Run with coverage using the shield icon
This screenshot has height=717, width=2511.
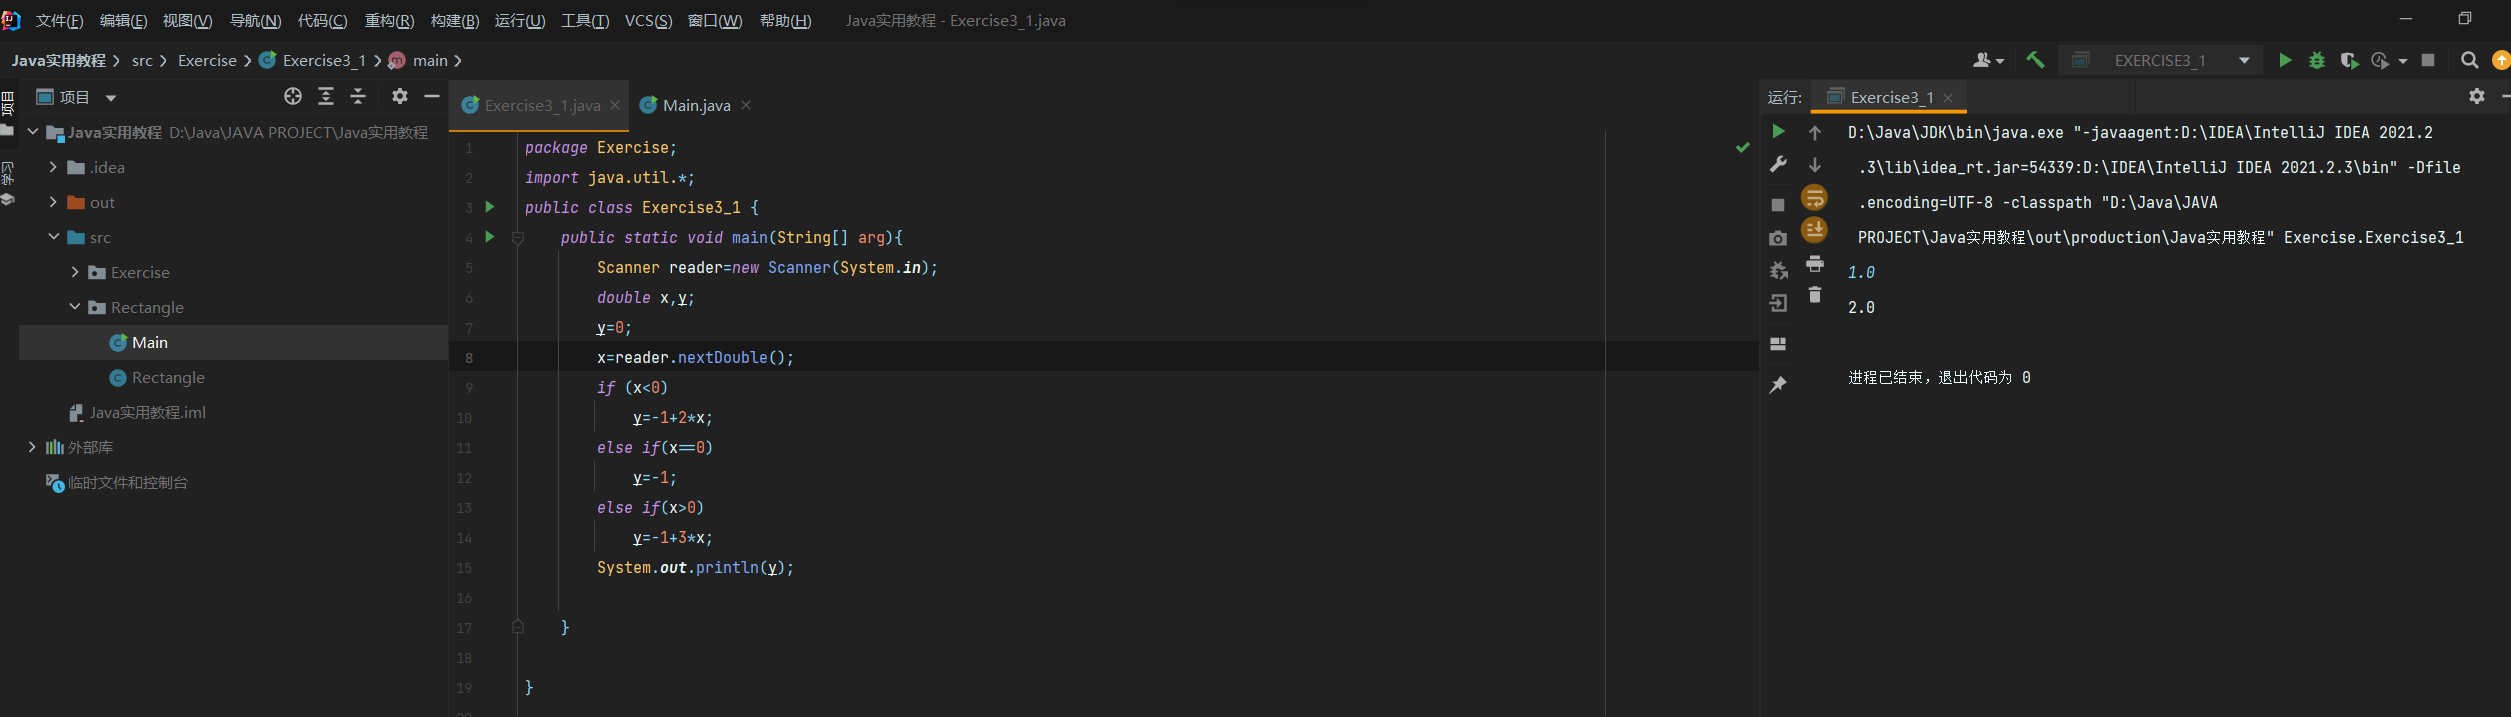click(2349, 60)
